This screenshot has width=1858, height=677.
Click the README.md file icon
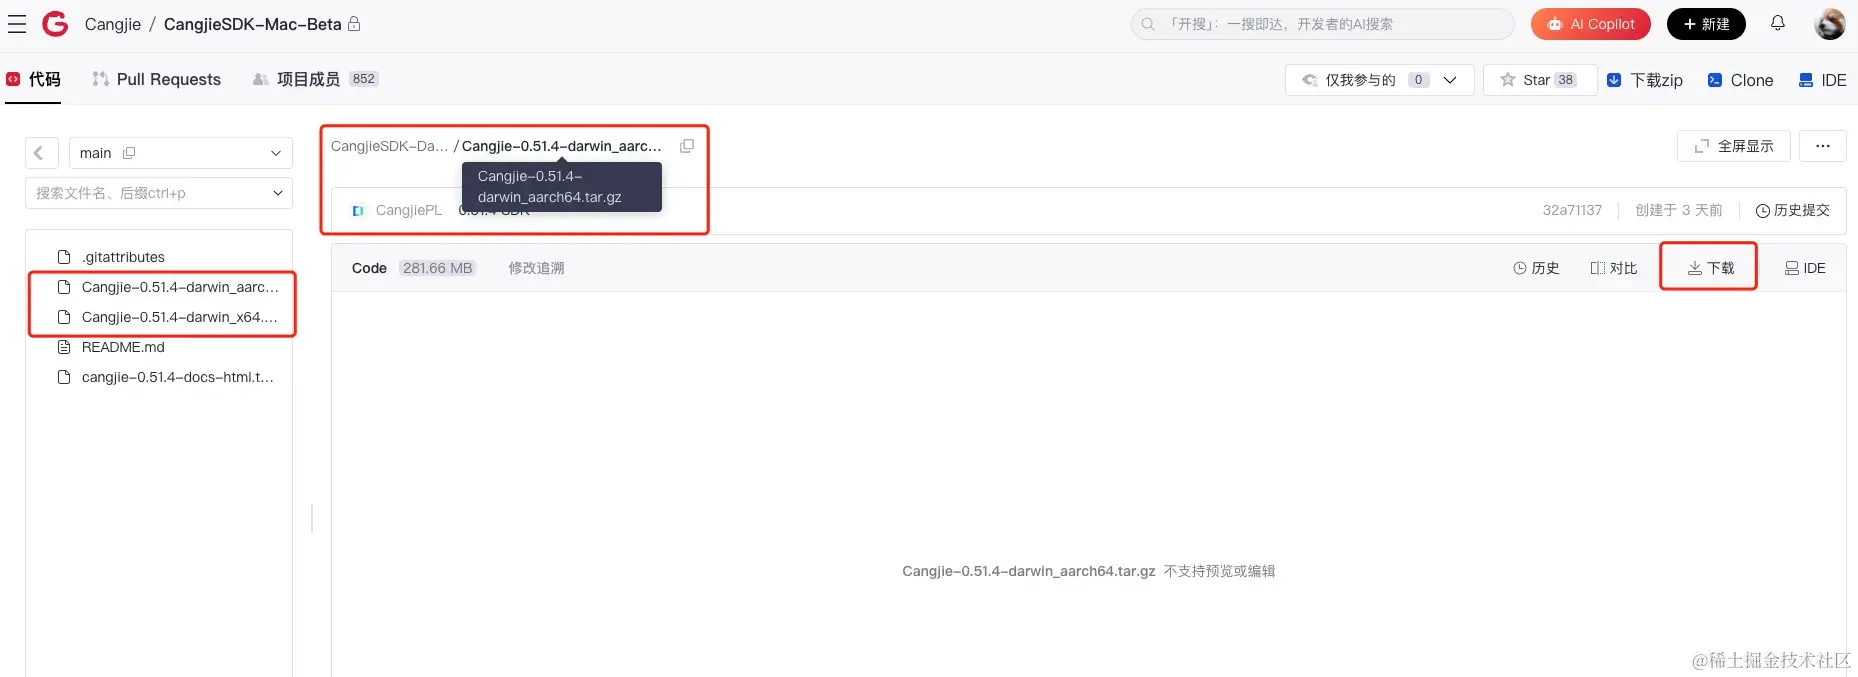tap(64, 347)
